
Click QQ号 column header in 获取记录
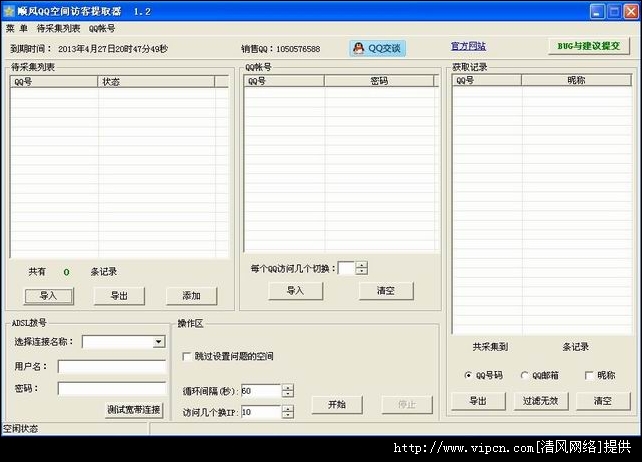(x=487, y=80)
